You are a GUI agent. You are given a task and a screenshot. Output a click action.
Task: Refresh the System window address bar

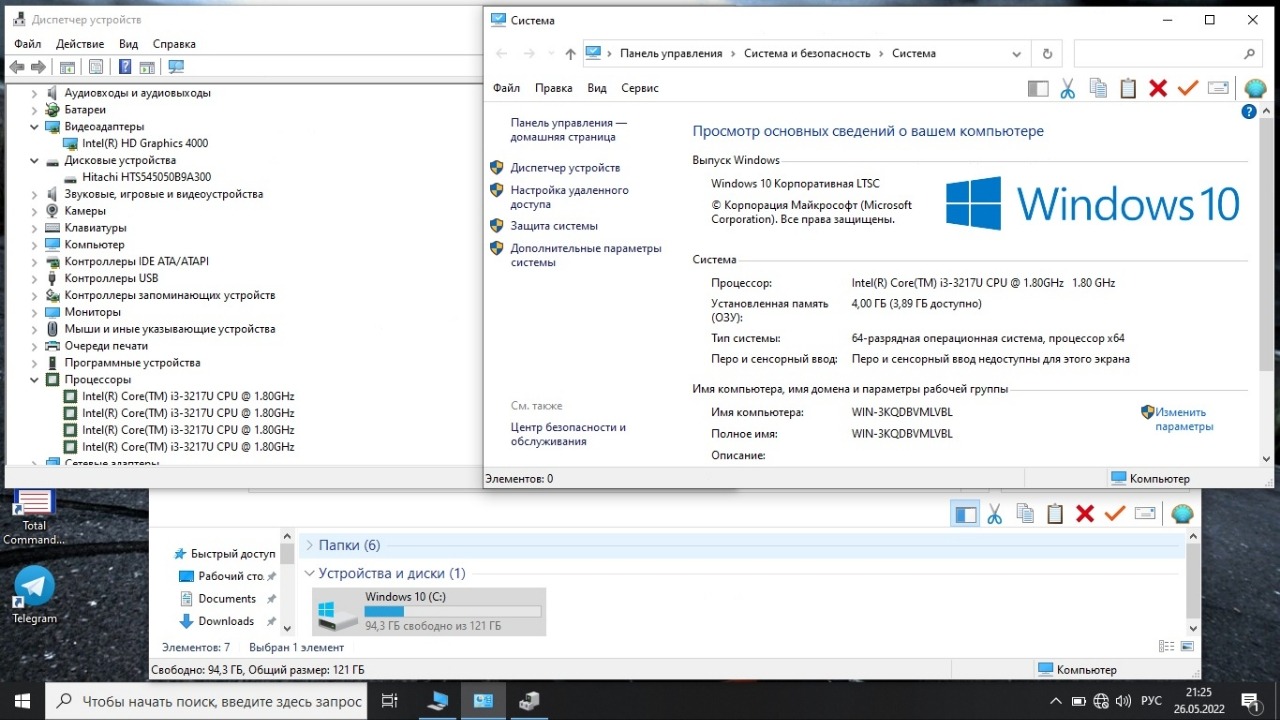click(x=1047, y=54)
